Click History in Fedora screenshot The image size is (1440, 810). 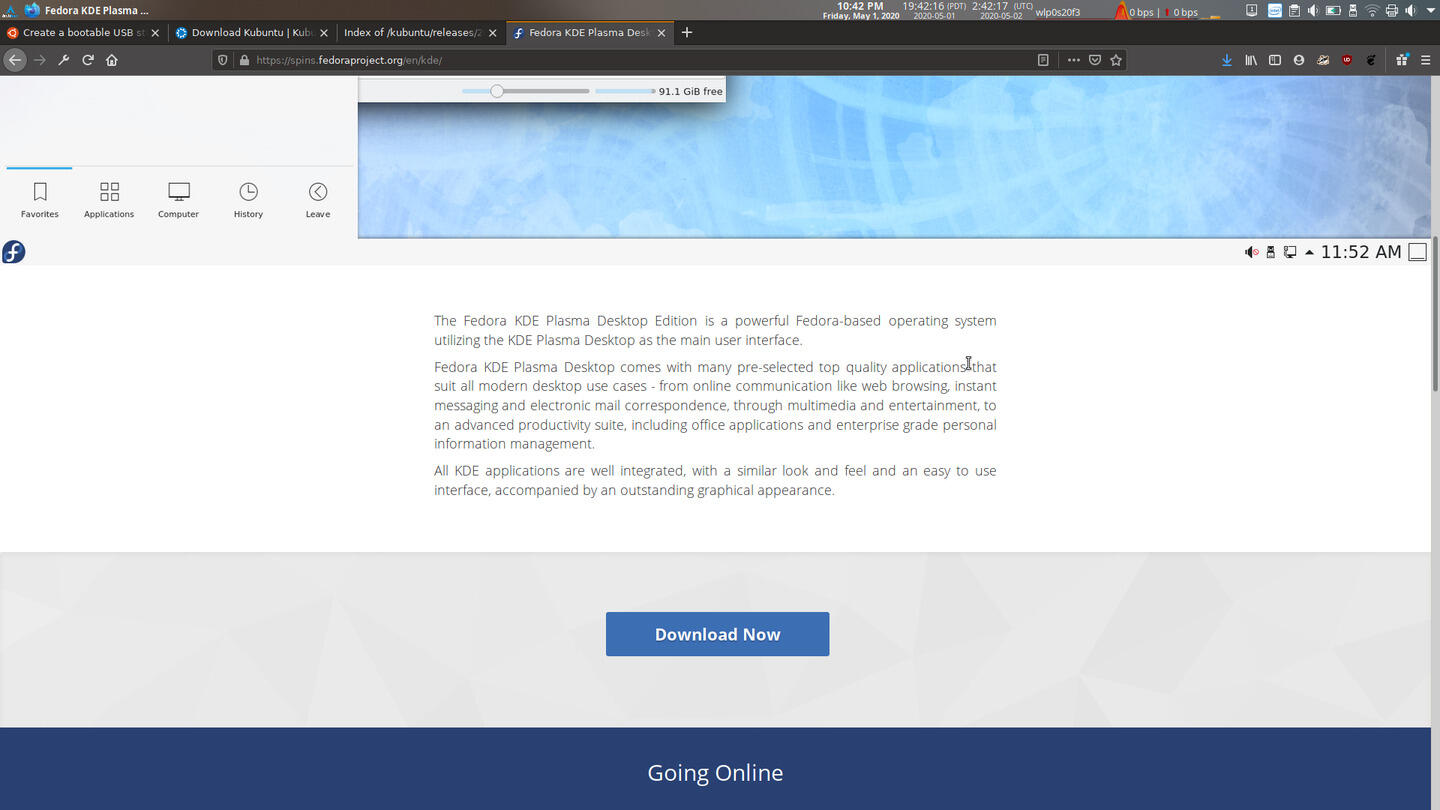[248, 199]
